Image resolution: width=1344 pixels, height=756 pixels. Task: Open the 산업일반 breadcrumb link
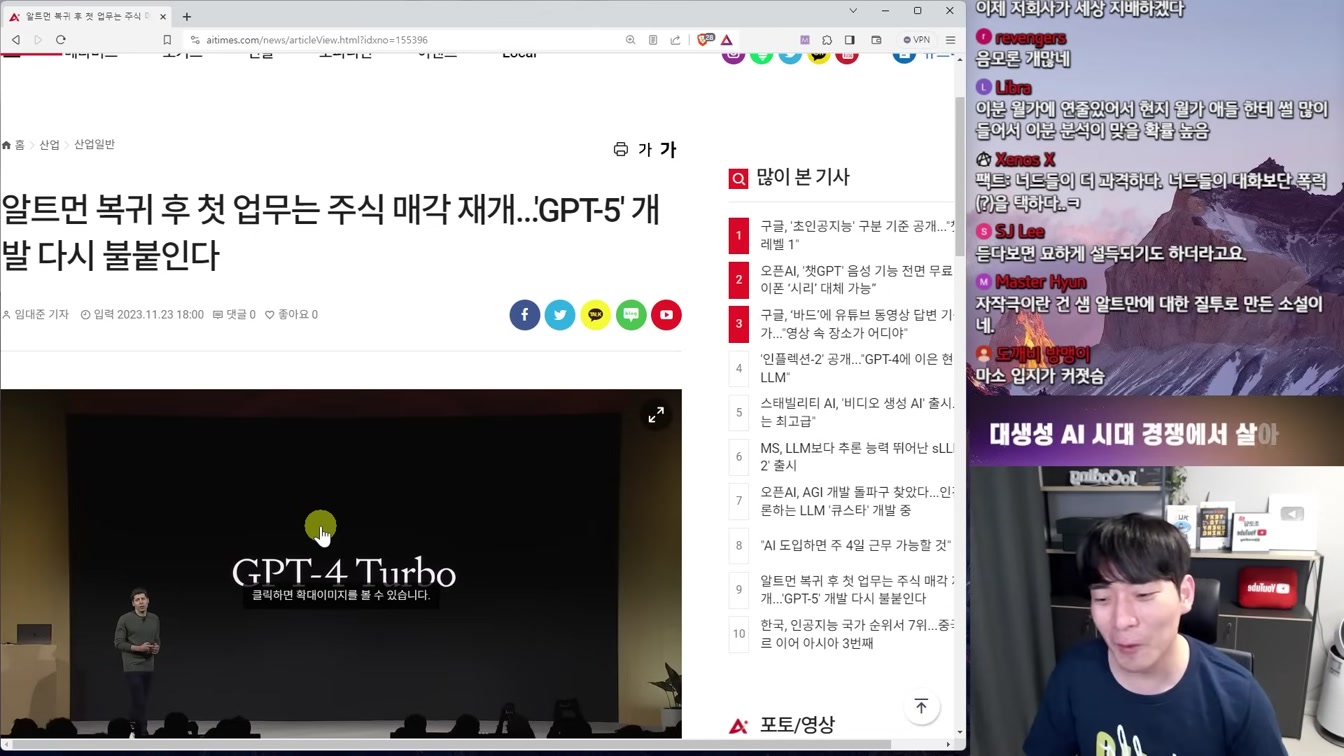pyautogui.click(x=94, y=145)
